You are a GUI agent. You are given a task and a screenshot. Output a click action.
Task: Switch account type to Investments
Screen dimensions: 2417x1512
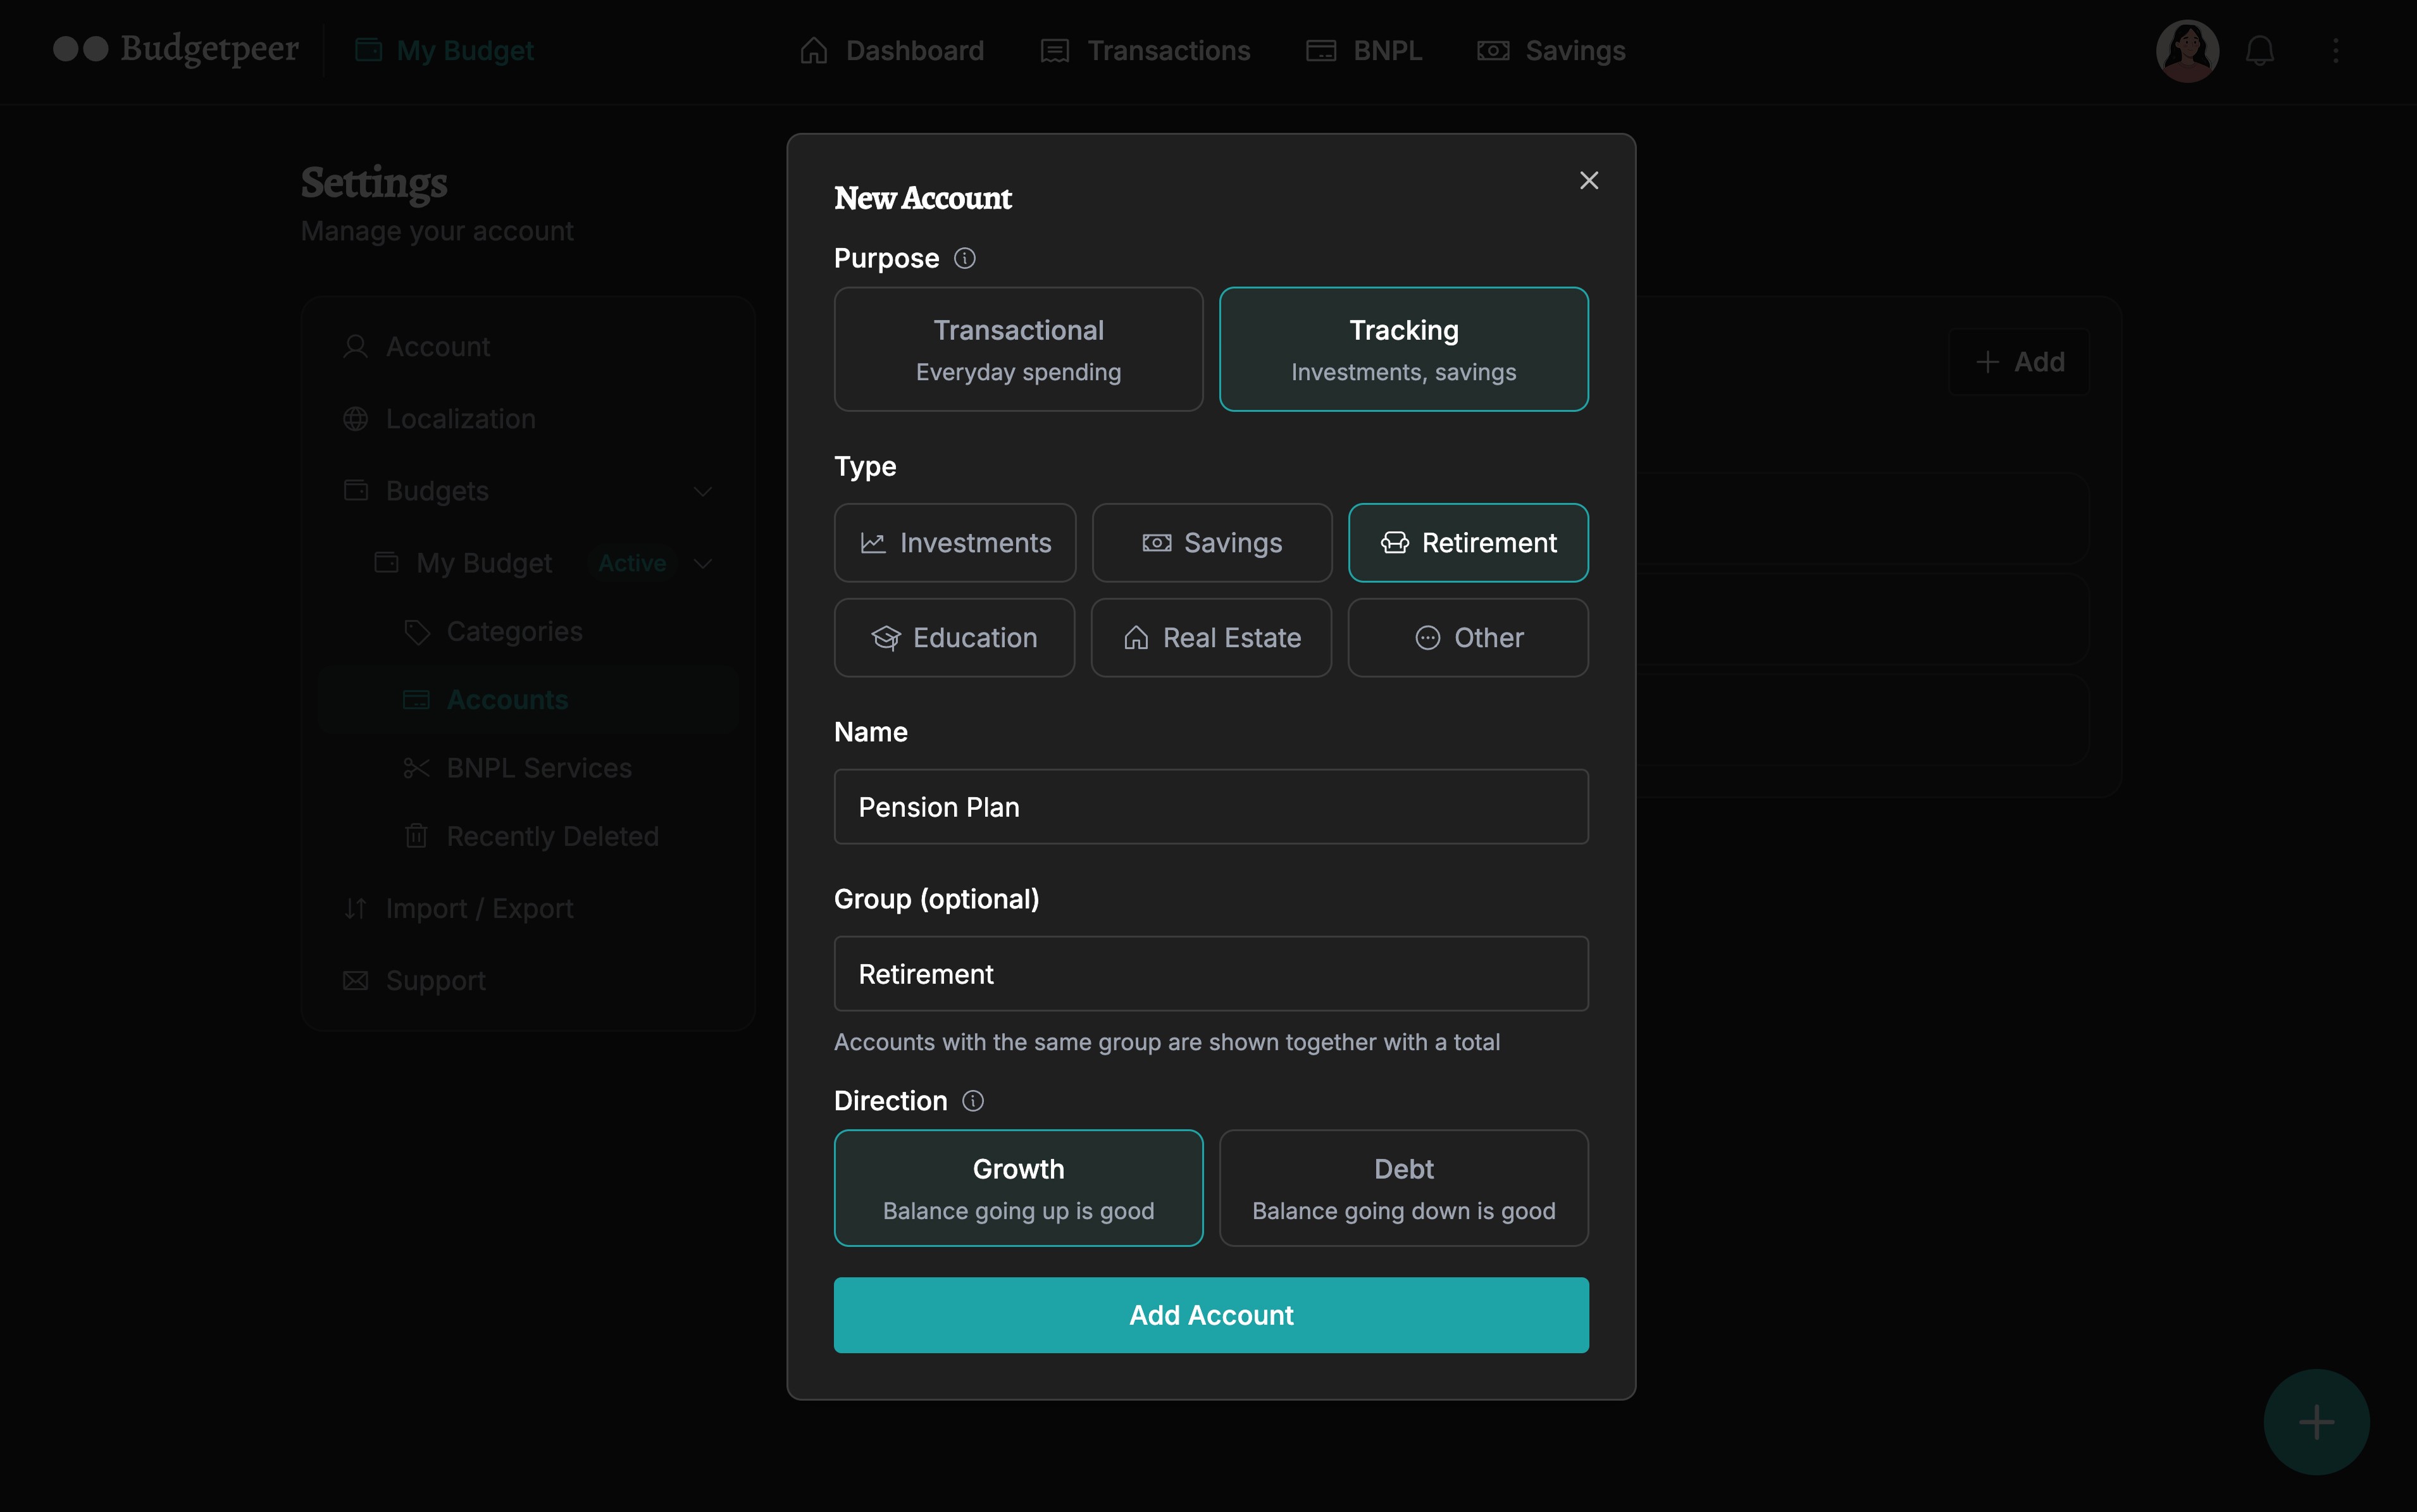click(955, 542)
